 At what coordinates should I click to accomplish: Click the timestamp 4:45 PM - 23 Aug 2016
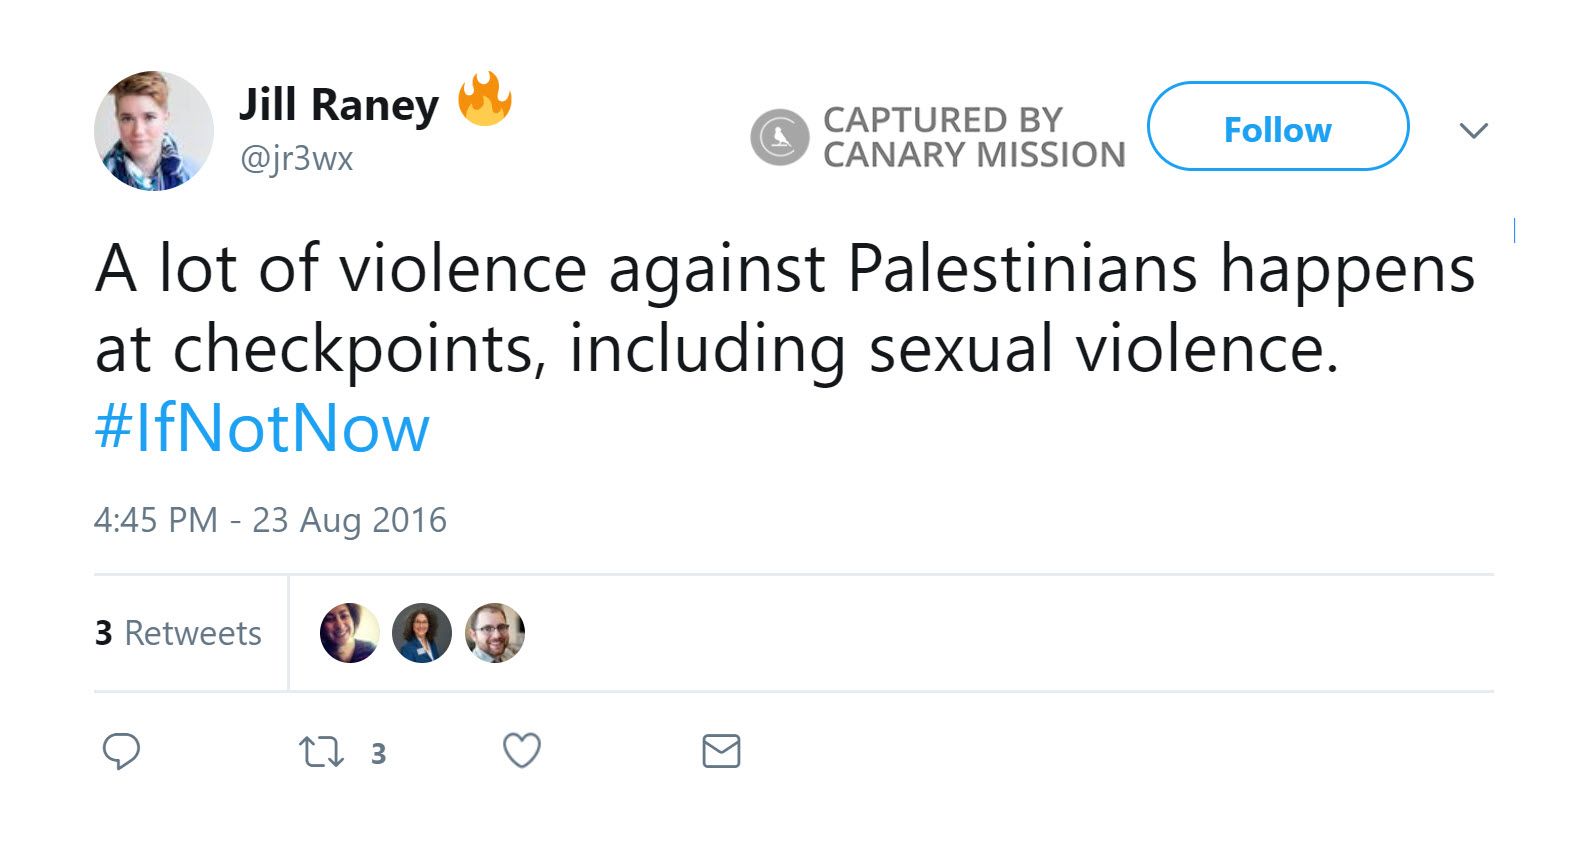pyautogui.click(x=270, y=520)
